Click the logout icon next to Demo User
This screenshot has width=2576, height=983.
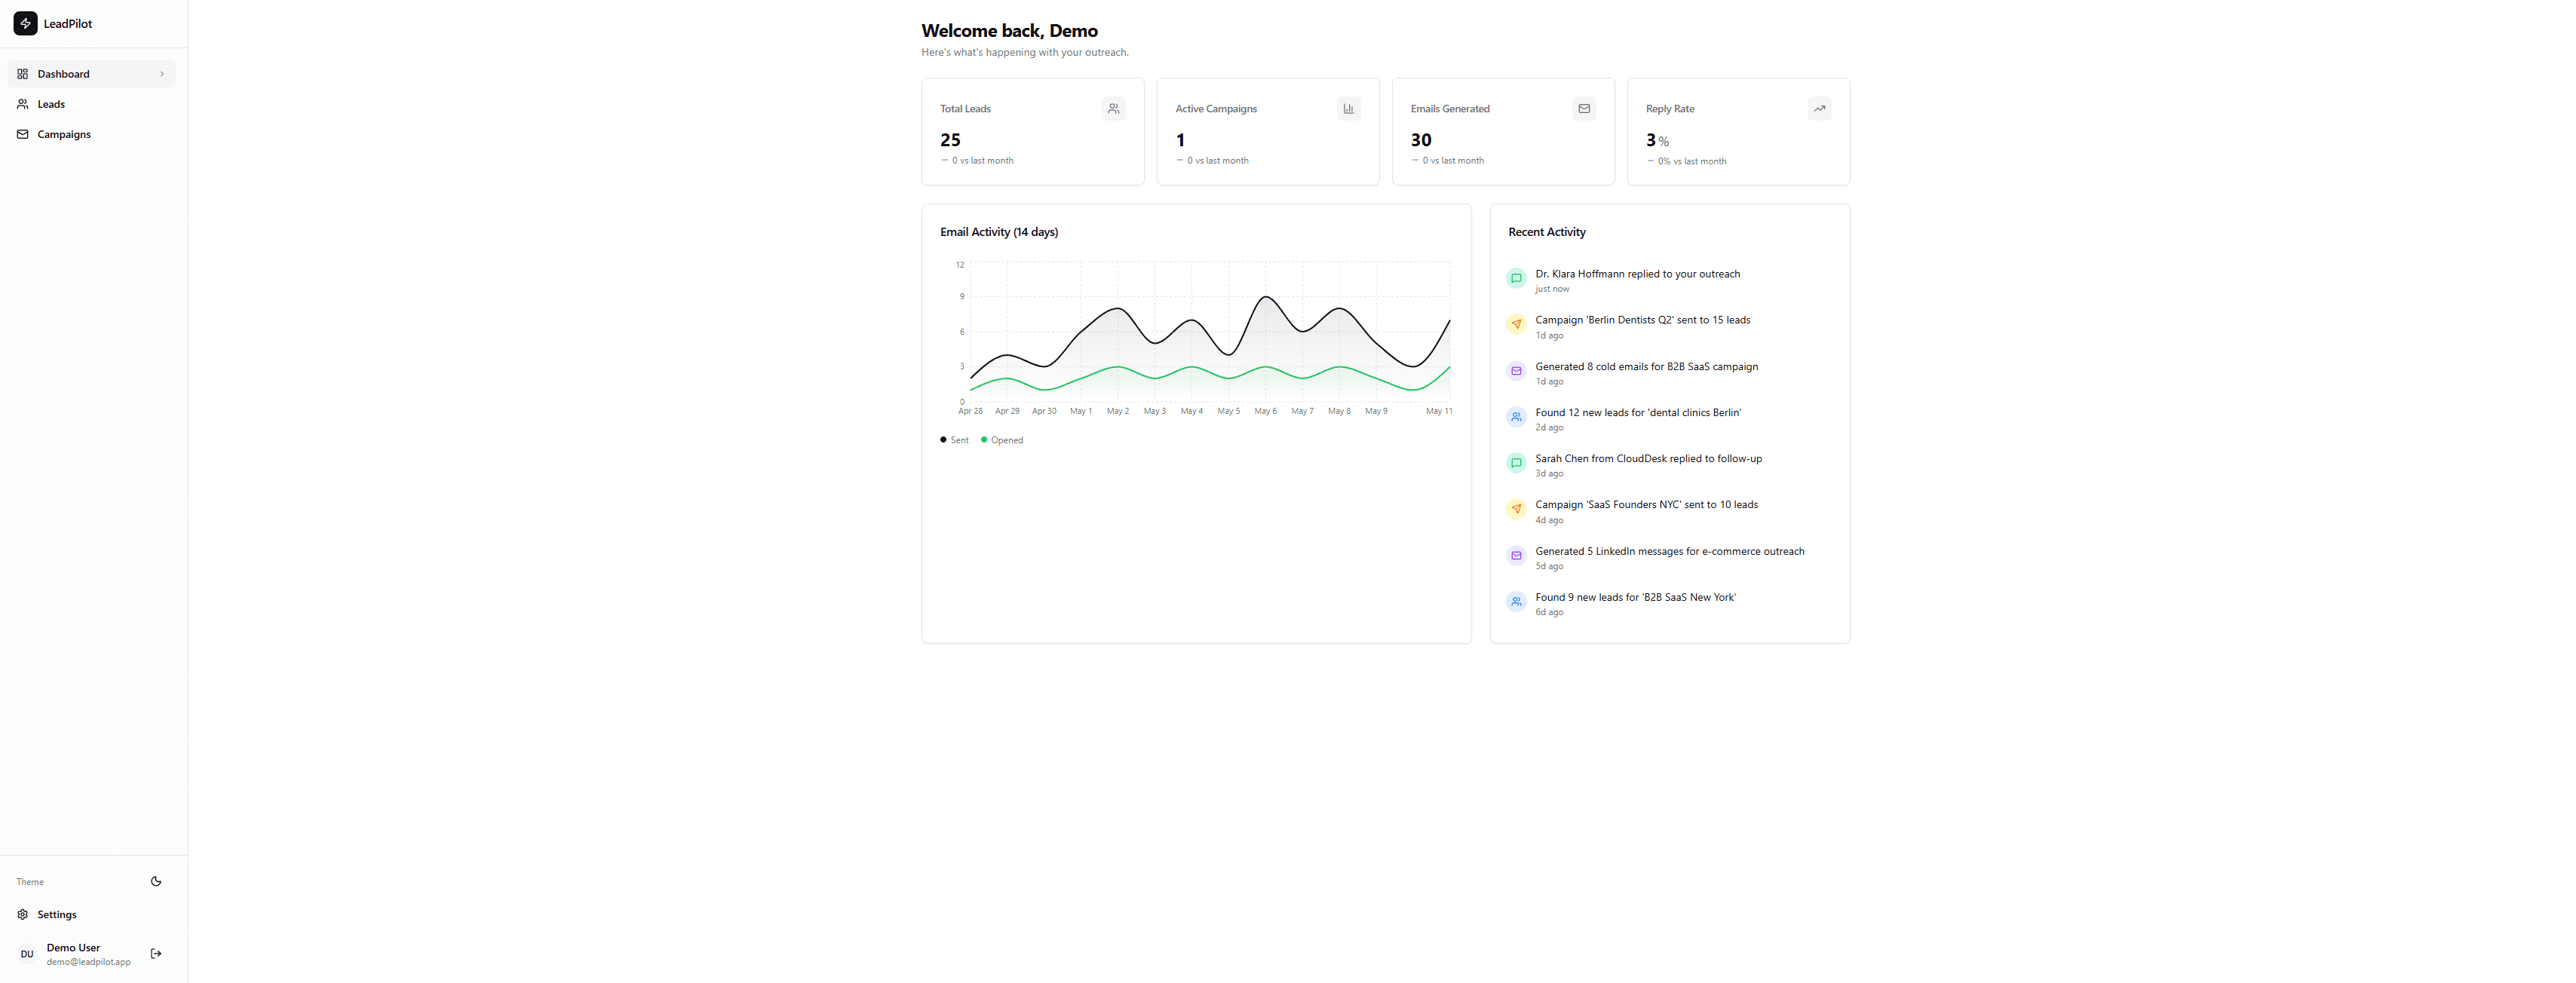[156, 953]
